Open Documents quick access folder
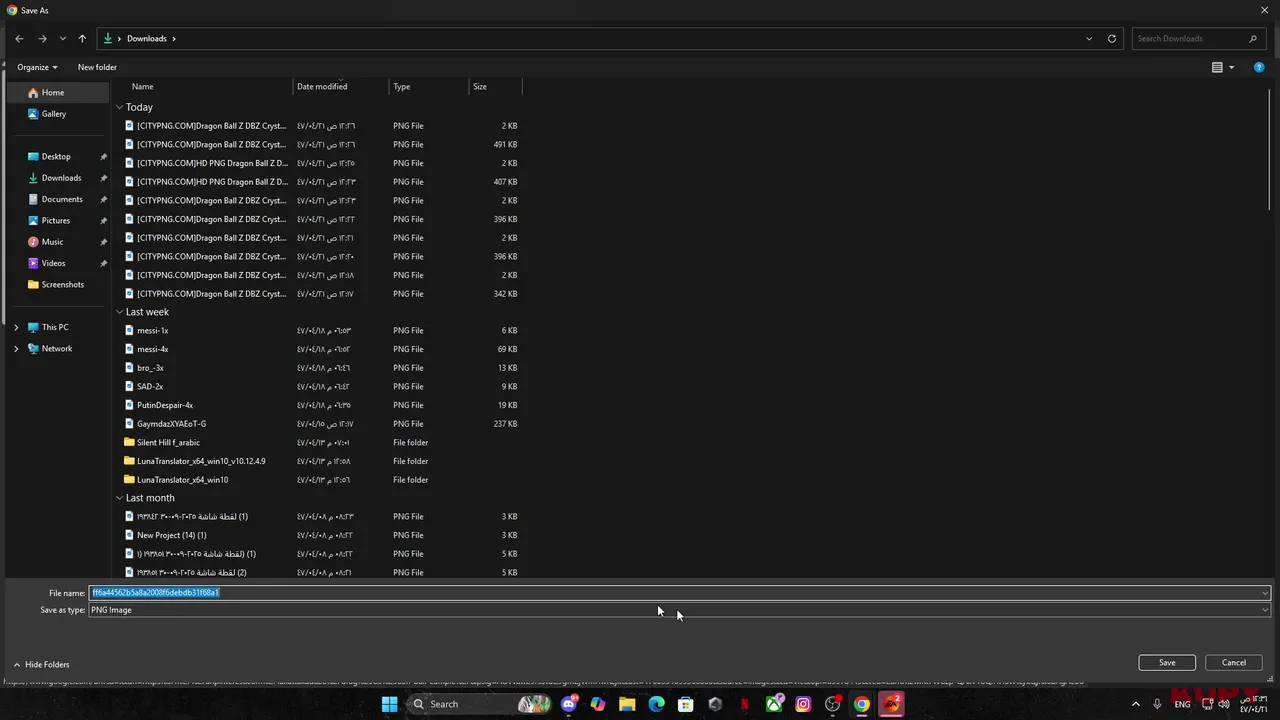Image resolution: width=1280 pixels, height=720 pixels. click(62, 199)
